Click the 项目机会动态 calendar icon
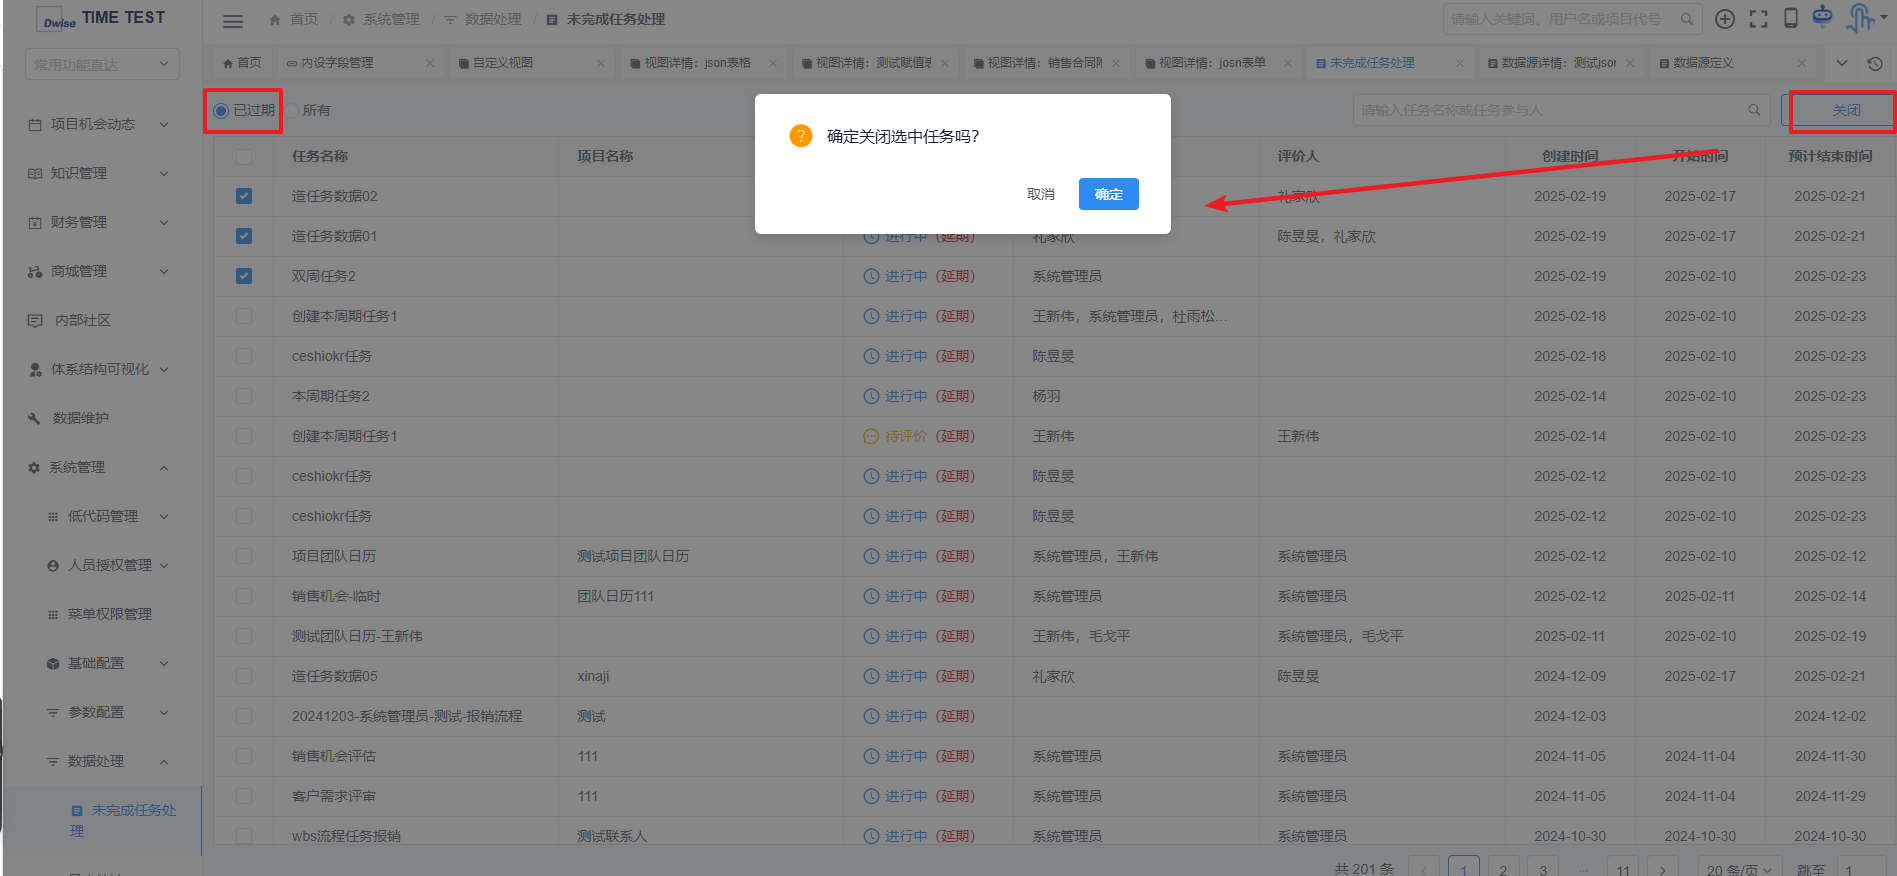Screen dimensions: 1897x876 [x=35, y=125]
